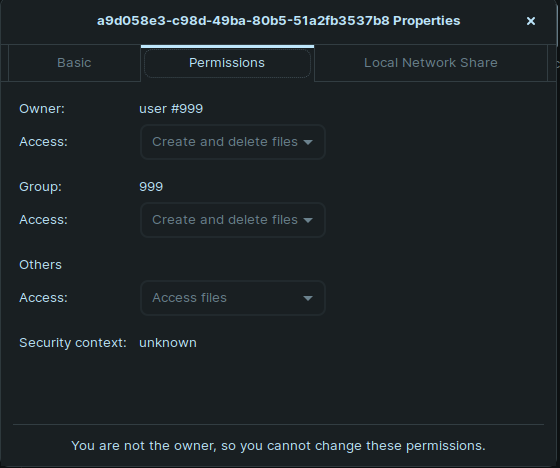560x468 pixels.
Task: Click the owner value 'user #999'
Action: coord(171,109)
